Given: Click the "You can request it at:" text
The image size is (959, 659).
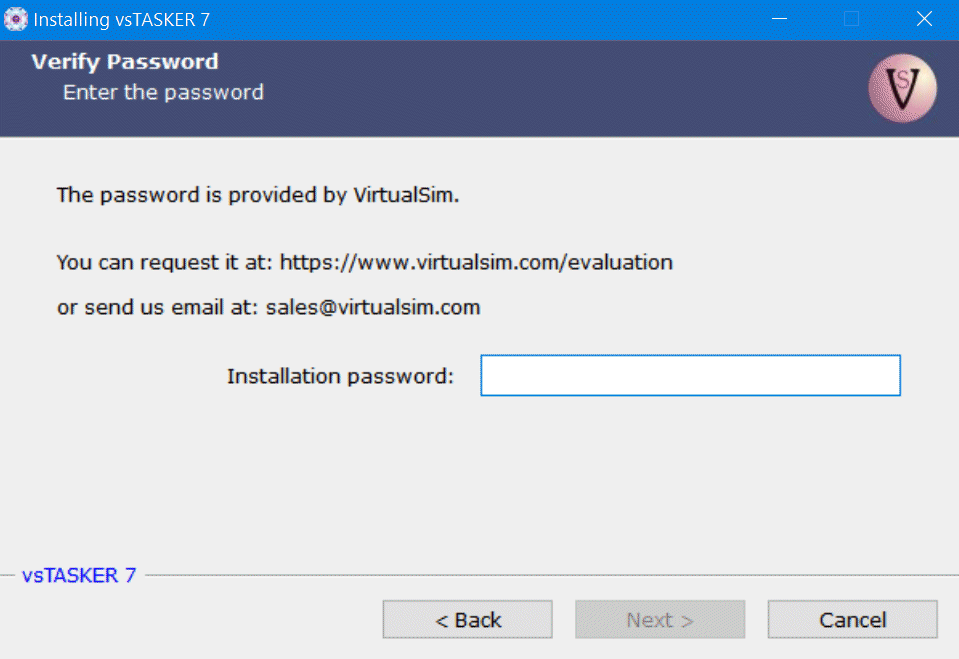Looking at the screenshot, I should [x=165, y=263].
